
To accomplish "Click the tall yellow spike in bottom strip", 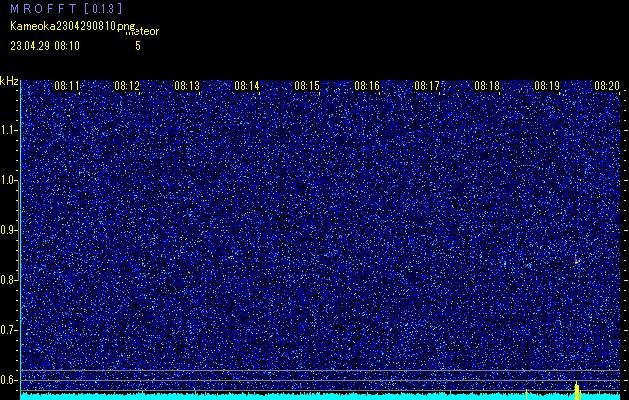I will click(577, 391).
